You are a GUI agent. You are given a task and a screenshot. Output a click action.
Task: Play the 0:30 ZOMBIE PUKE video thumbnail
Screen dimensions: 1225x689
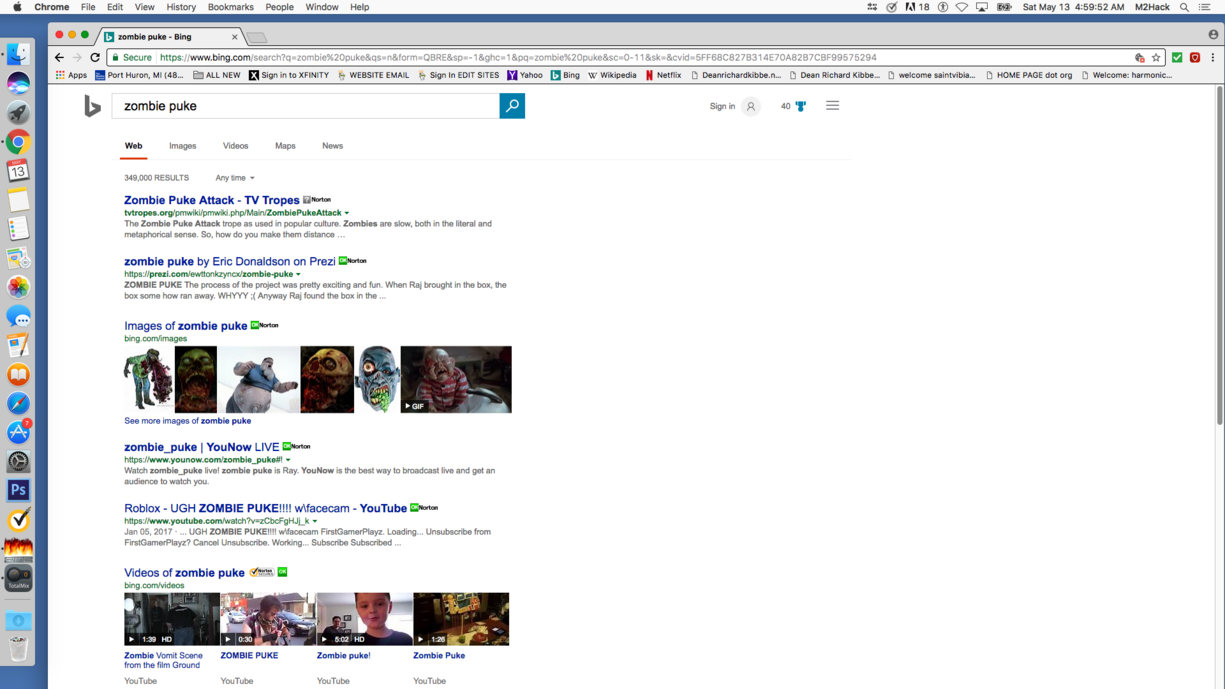click(x=268, y=619)
